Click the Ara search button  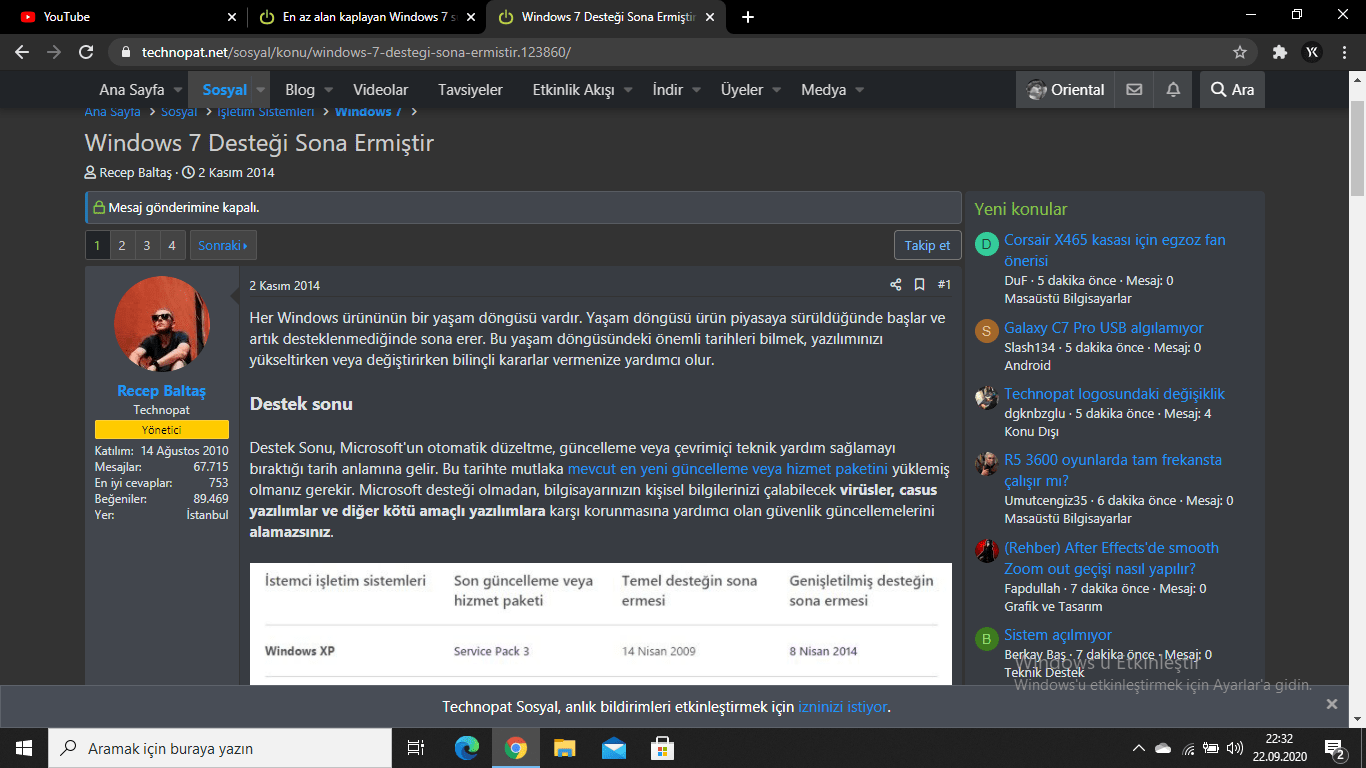tap(1232, 90)
